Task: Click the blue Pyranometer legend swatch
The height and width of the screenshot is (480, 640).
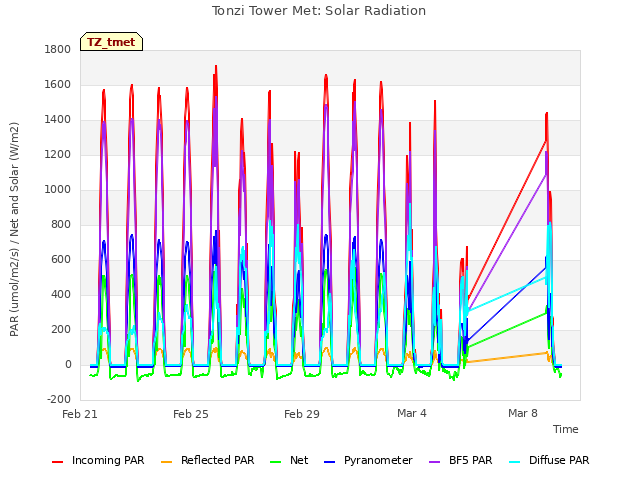Action: (329, 462)
